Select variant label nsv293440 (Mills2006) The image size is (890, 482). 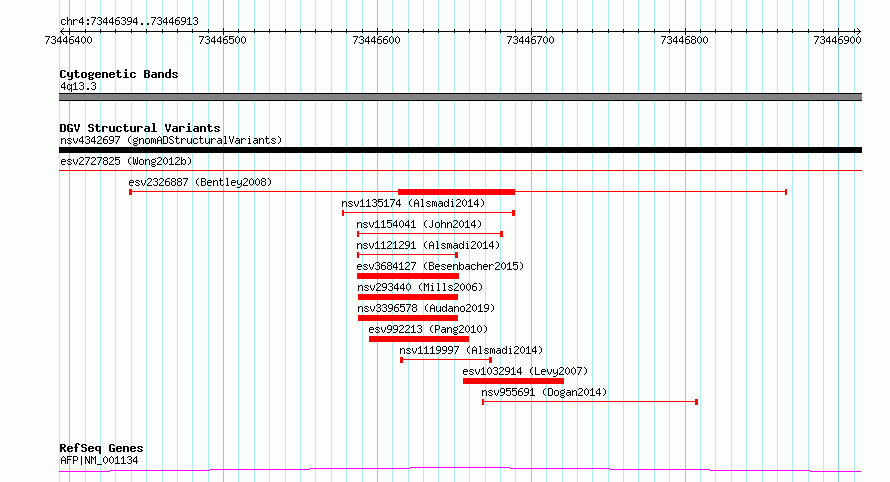click(x=420, y=287)
